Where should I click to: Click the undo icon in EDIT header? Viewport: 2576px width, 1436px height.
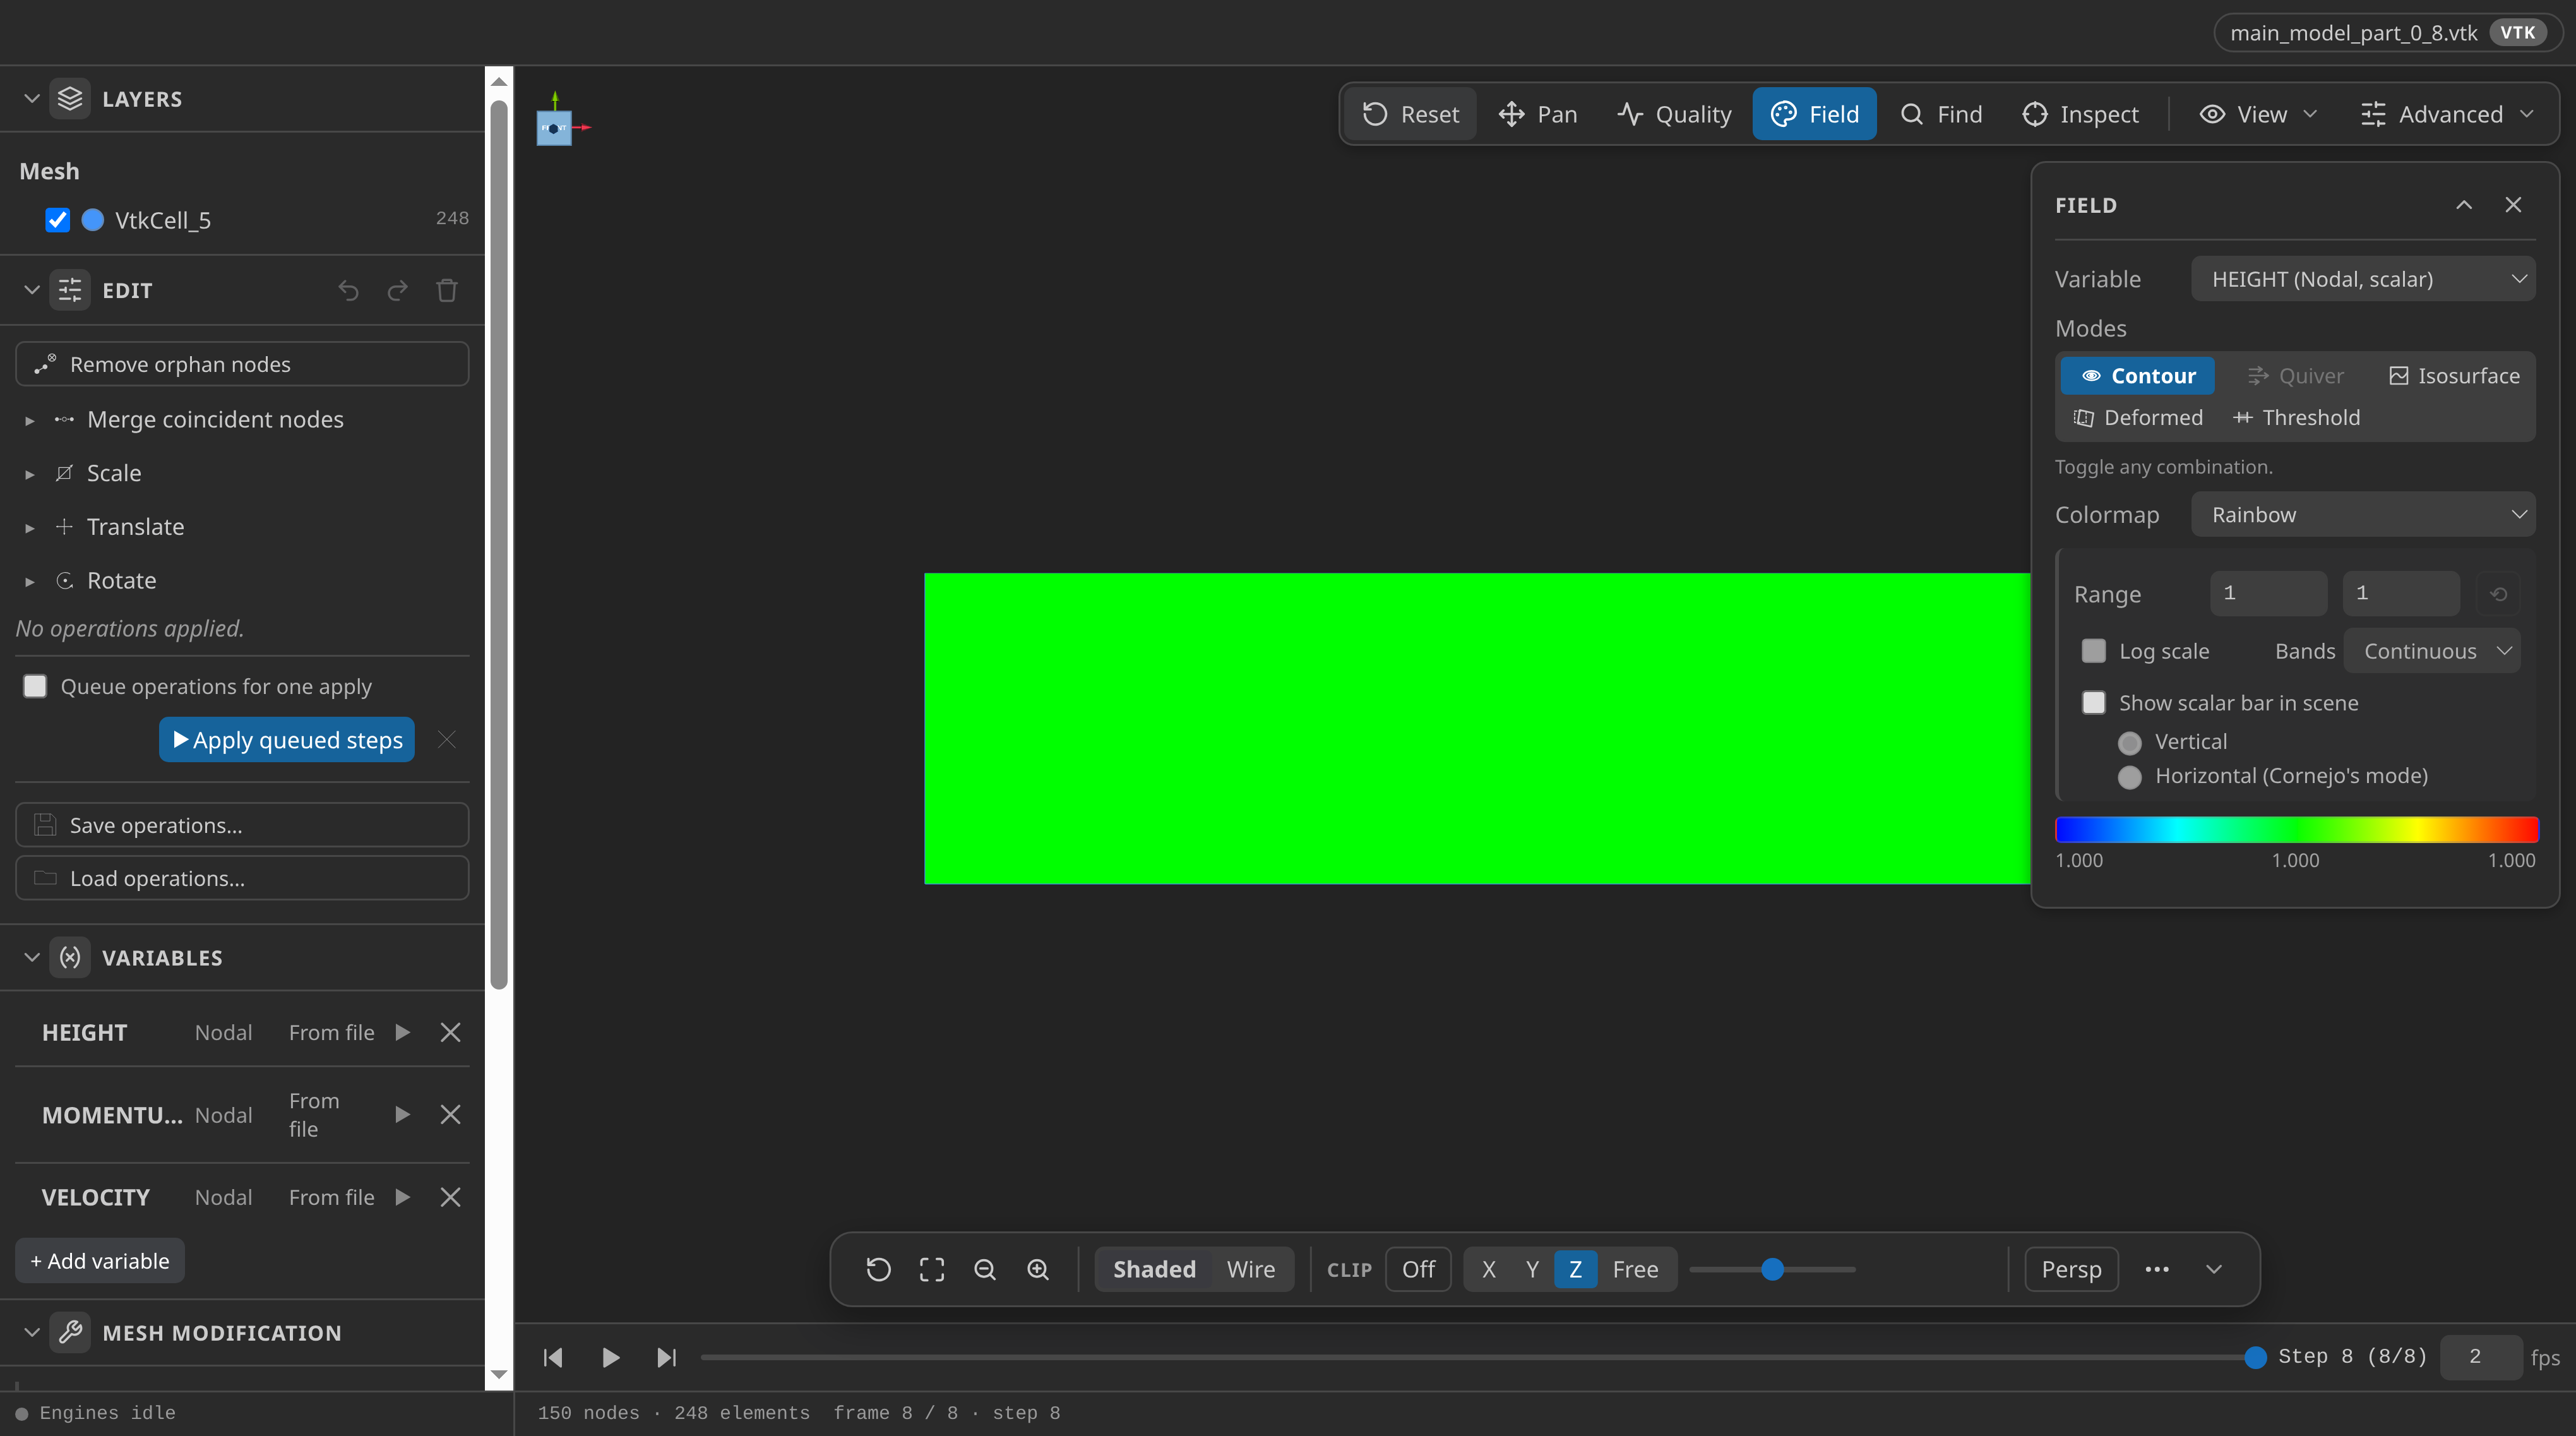348,291
